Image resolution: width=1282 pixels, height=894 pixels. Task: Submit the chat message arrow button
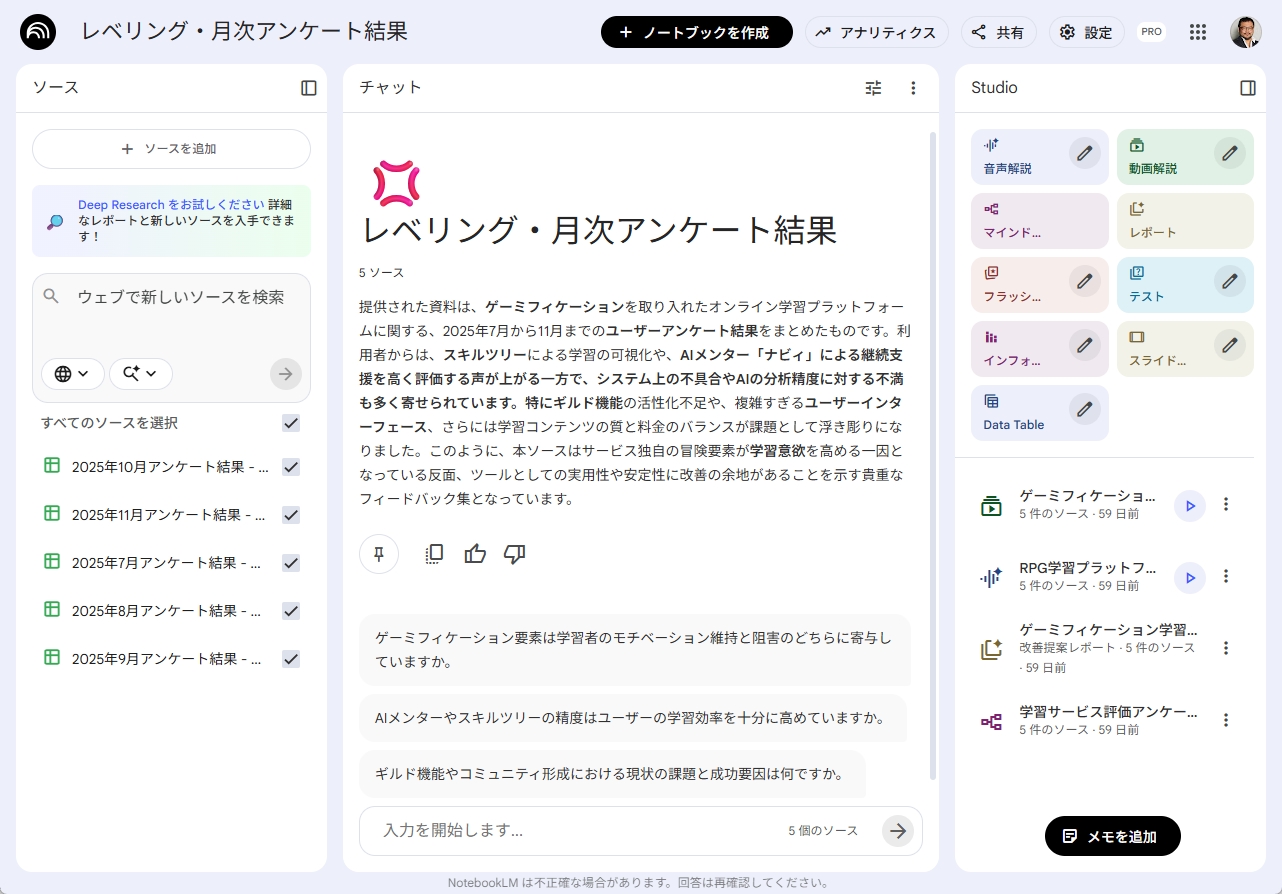[x=898, y=831]
